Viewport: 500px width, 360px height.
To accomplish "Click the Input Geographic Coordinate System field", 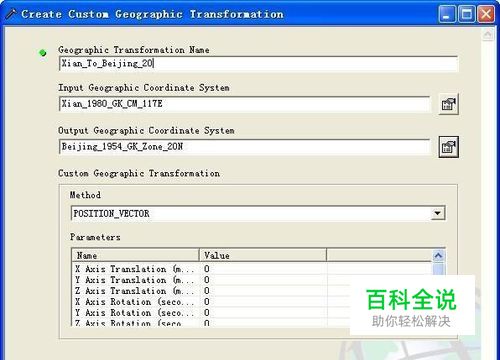I will point(244,104).
